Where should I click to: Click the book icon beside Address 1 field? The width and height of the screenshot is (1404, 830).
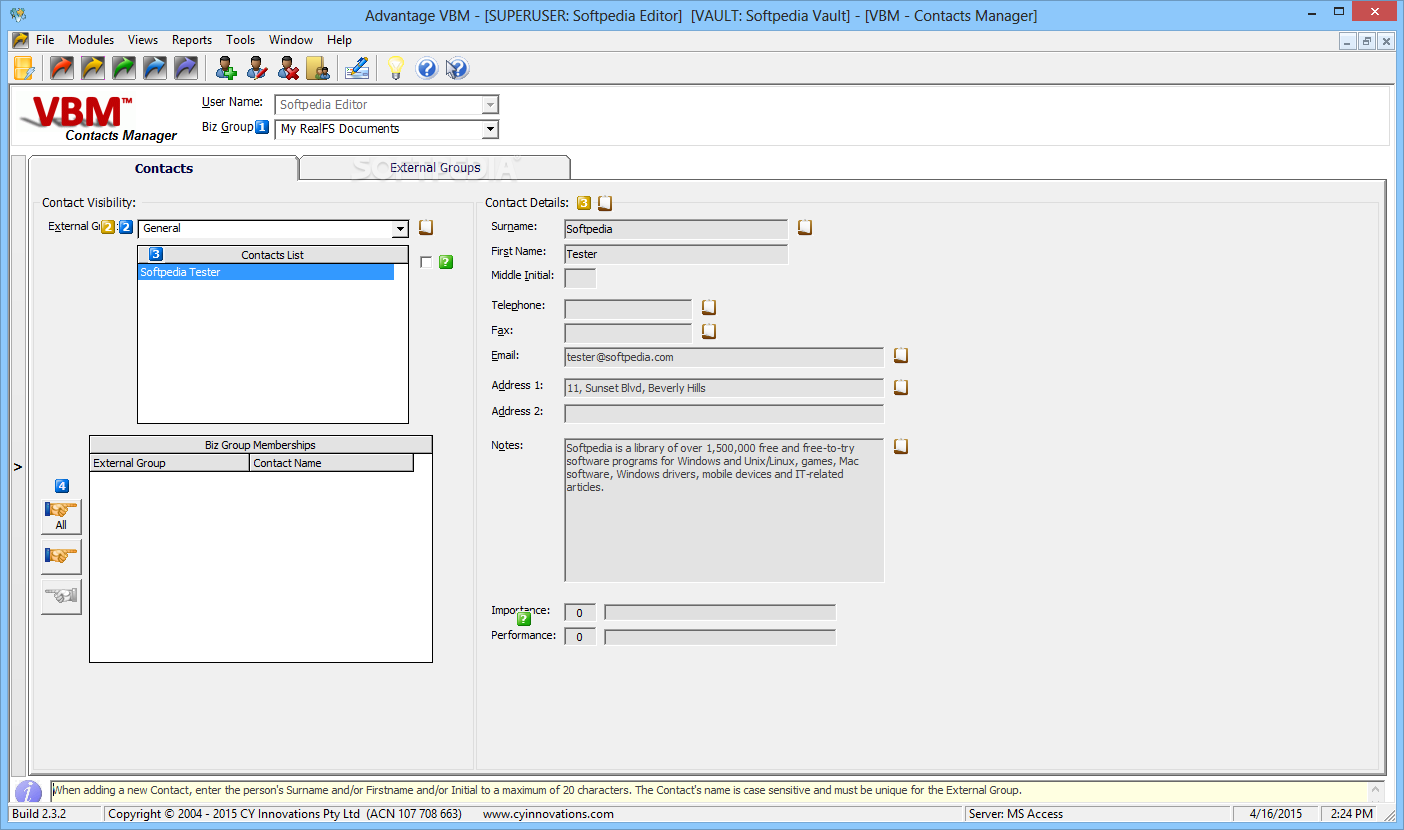tap(901, 387)
